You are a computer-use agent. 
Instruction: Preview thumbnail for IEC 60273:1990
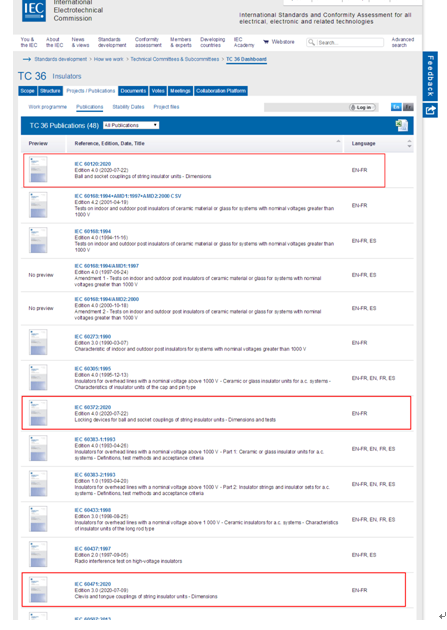(x=38, y=342)
